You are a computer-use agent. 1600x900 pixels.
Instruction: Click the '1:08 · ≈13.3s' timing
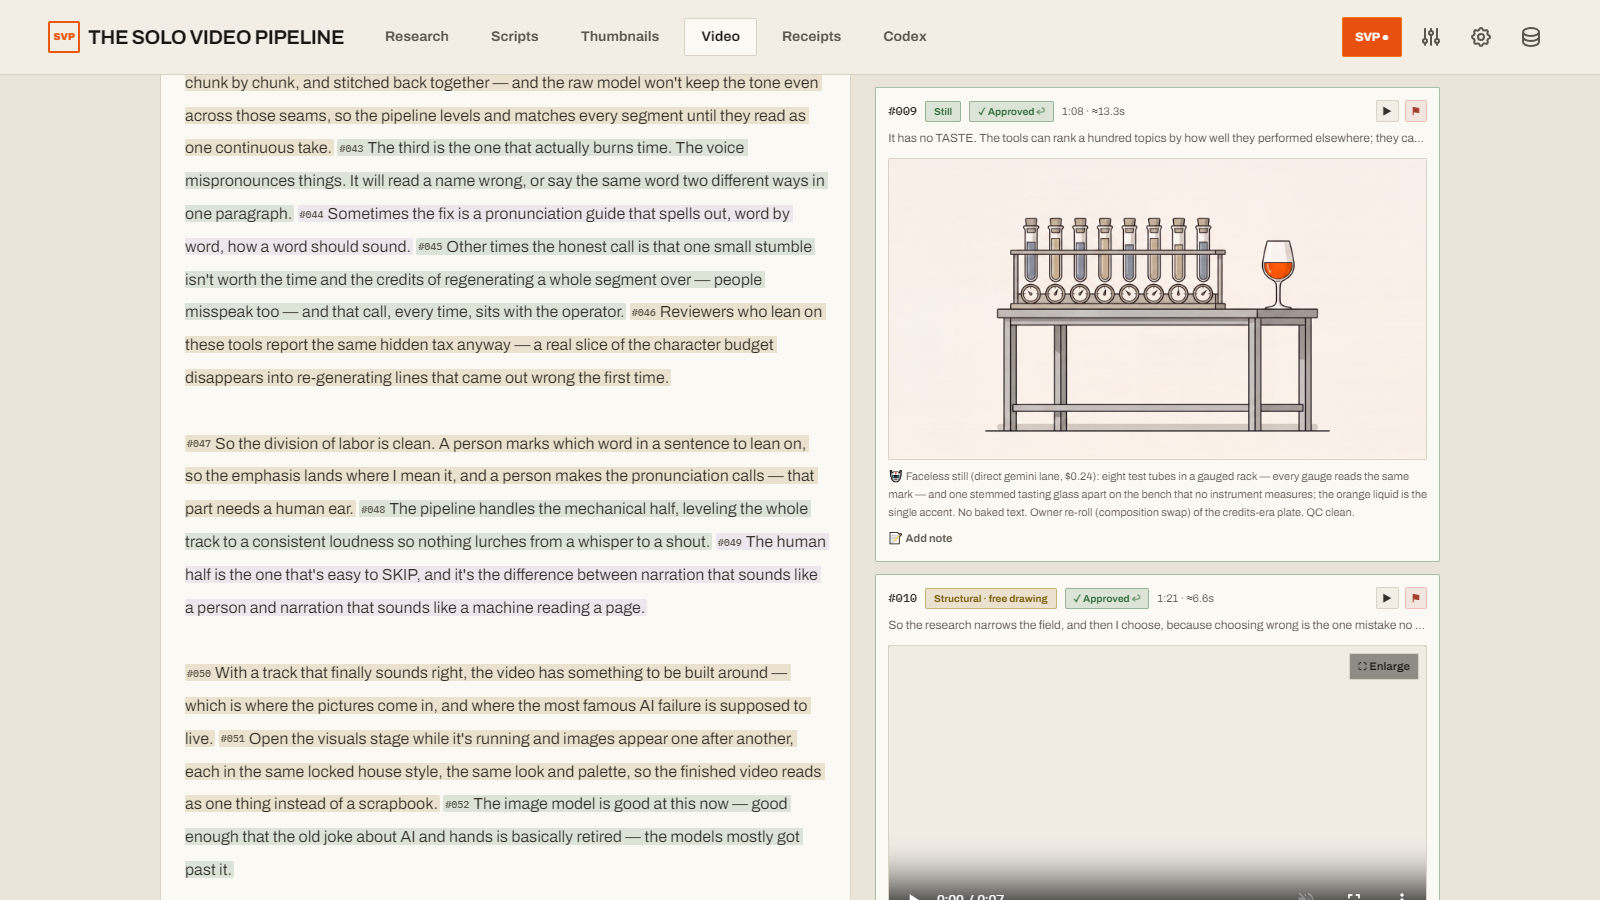coord(1093,111)
